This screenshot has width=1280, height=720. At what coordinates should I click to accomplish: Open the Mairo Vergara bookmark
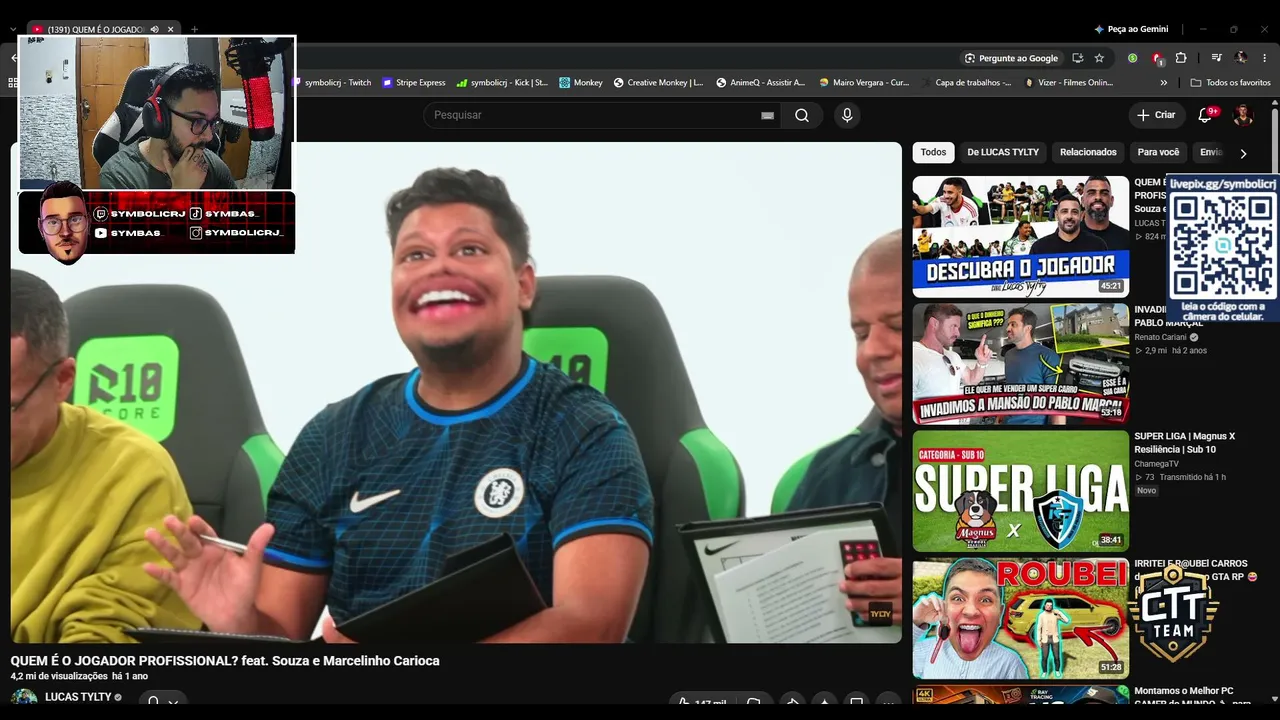(x=864, y=83)
